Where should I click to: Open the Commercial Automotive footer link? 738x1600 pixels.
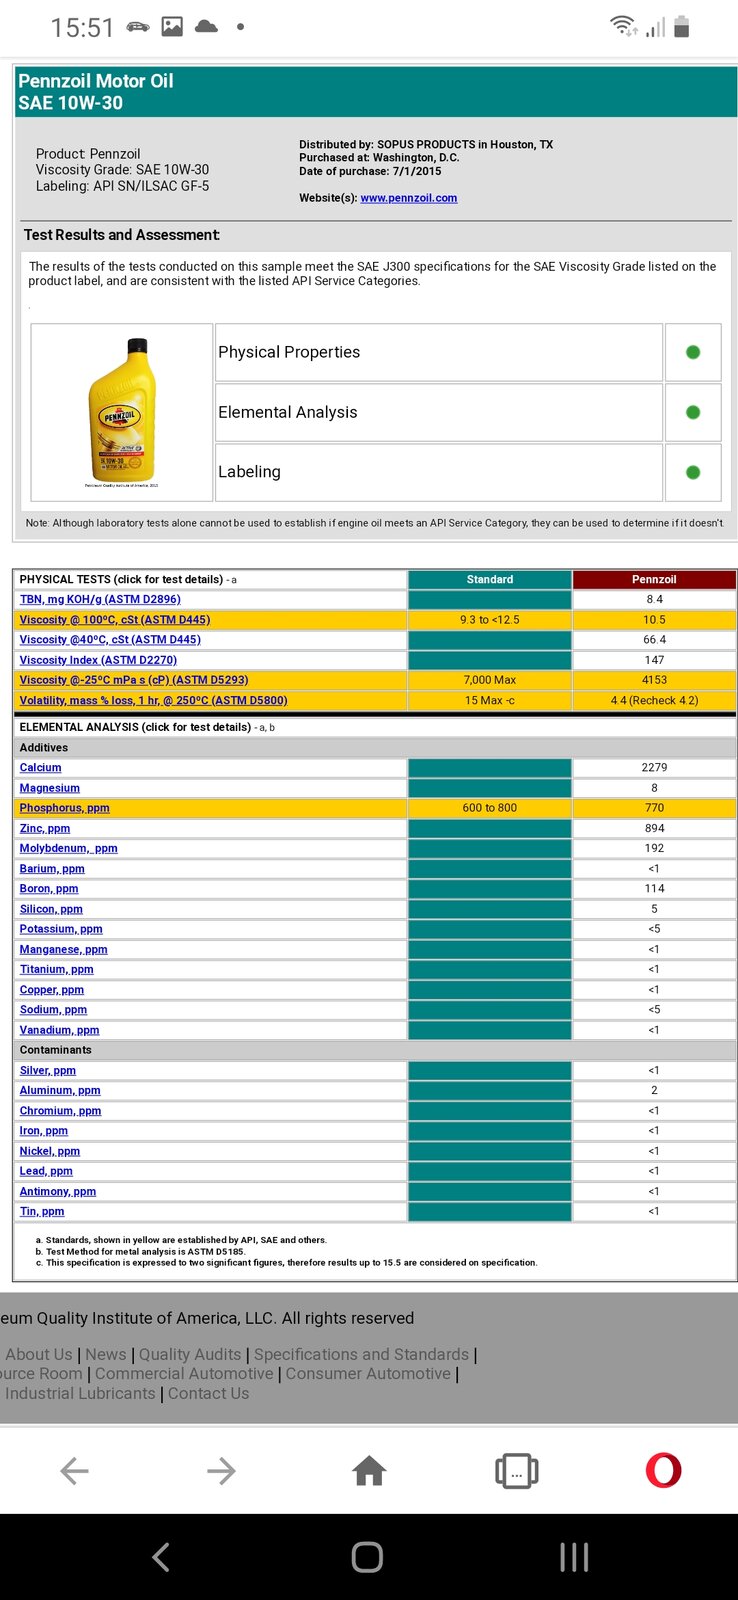pyautogui.click(x=184, y=1374)
